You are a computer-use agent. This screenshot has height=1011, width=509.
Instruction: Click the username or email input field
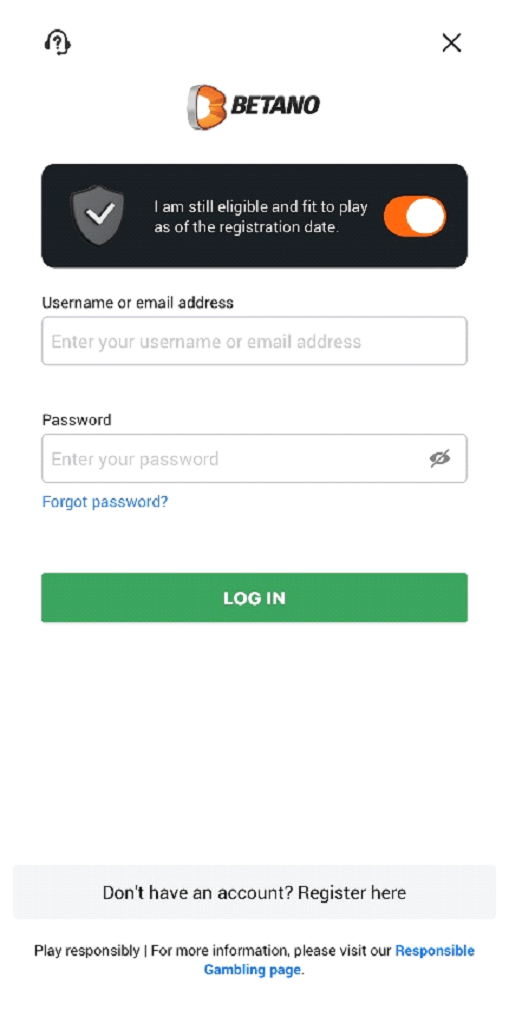click(254, 341)
